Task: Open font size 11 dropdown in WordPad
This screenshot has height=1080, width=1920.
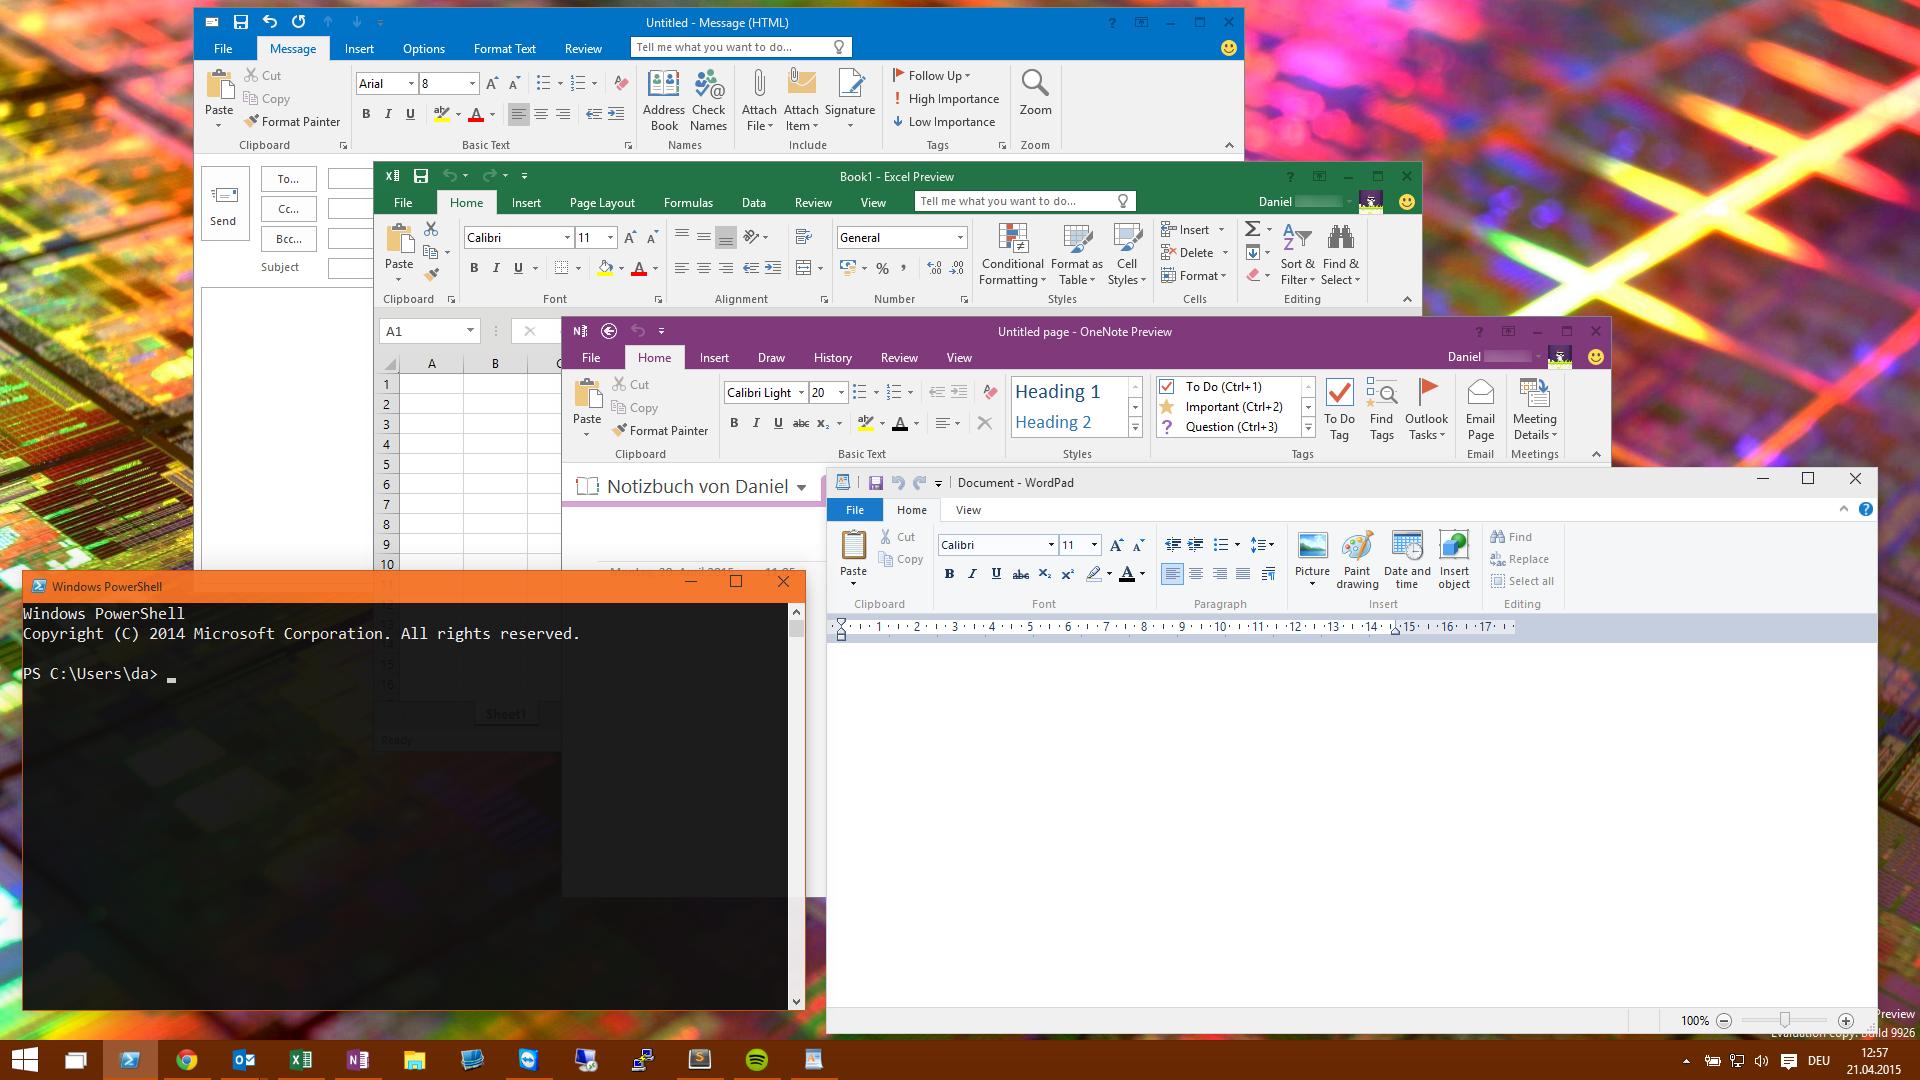Action: [1094, 545]
